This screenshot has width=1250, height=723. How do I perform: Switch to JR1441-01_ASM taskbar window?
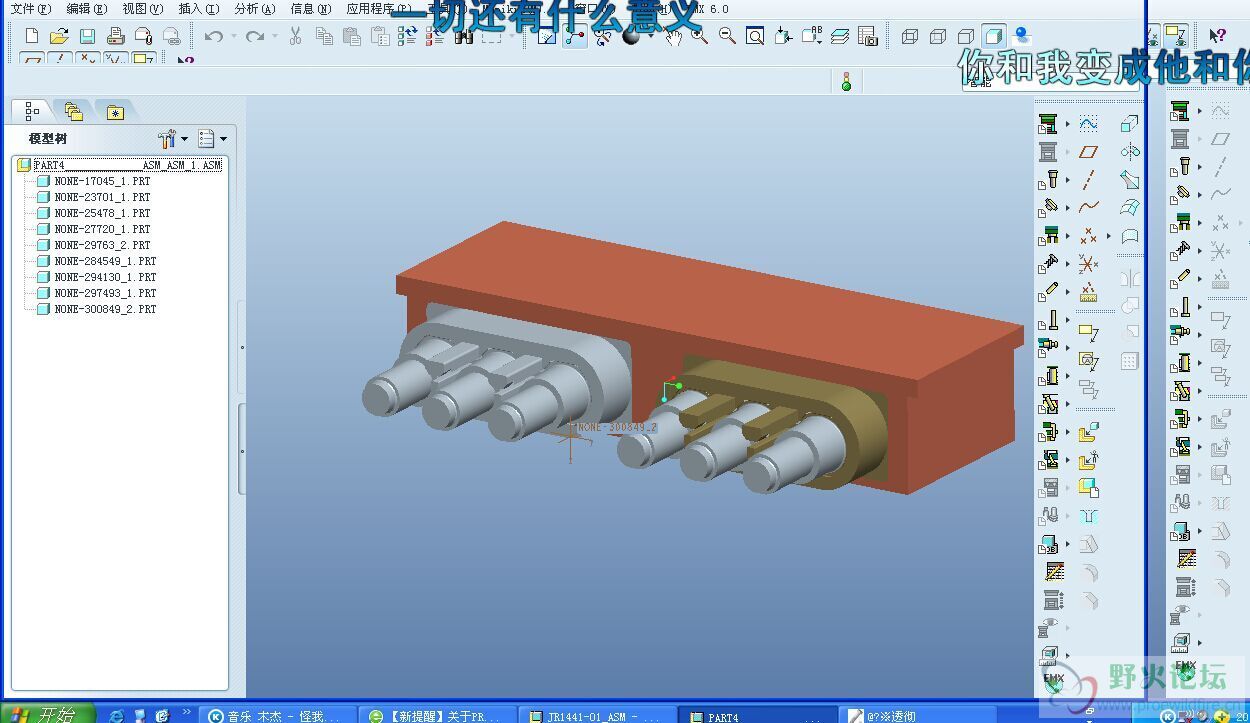click(598, 716)
